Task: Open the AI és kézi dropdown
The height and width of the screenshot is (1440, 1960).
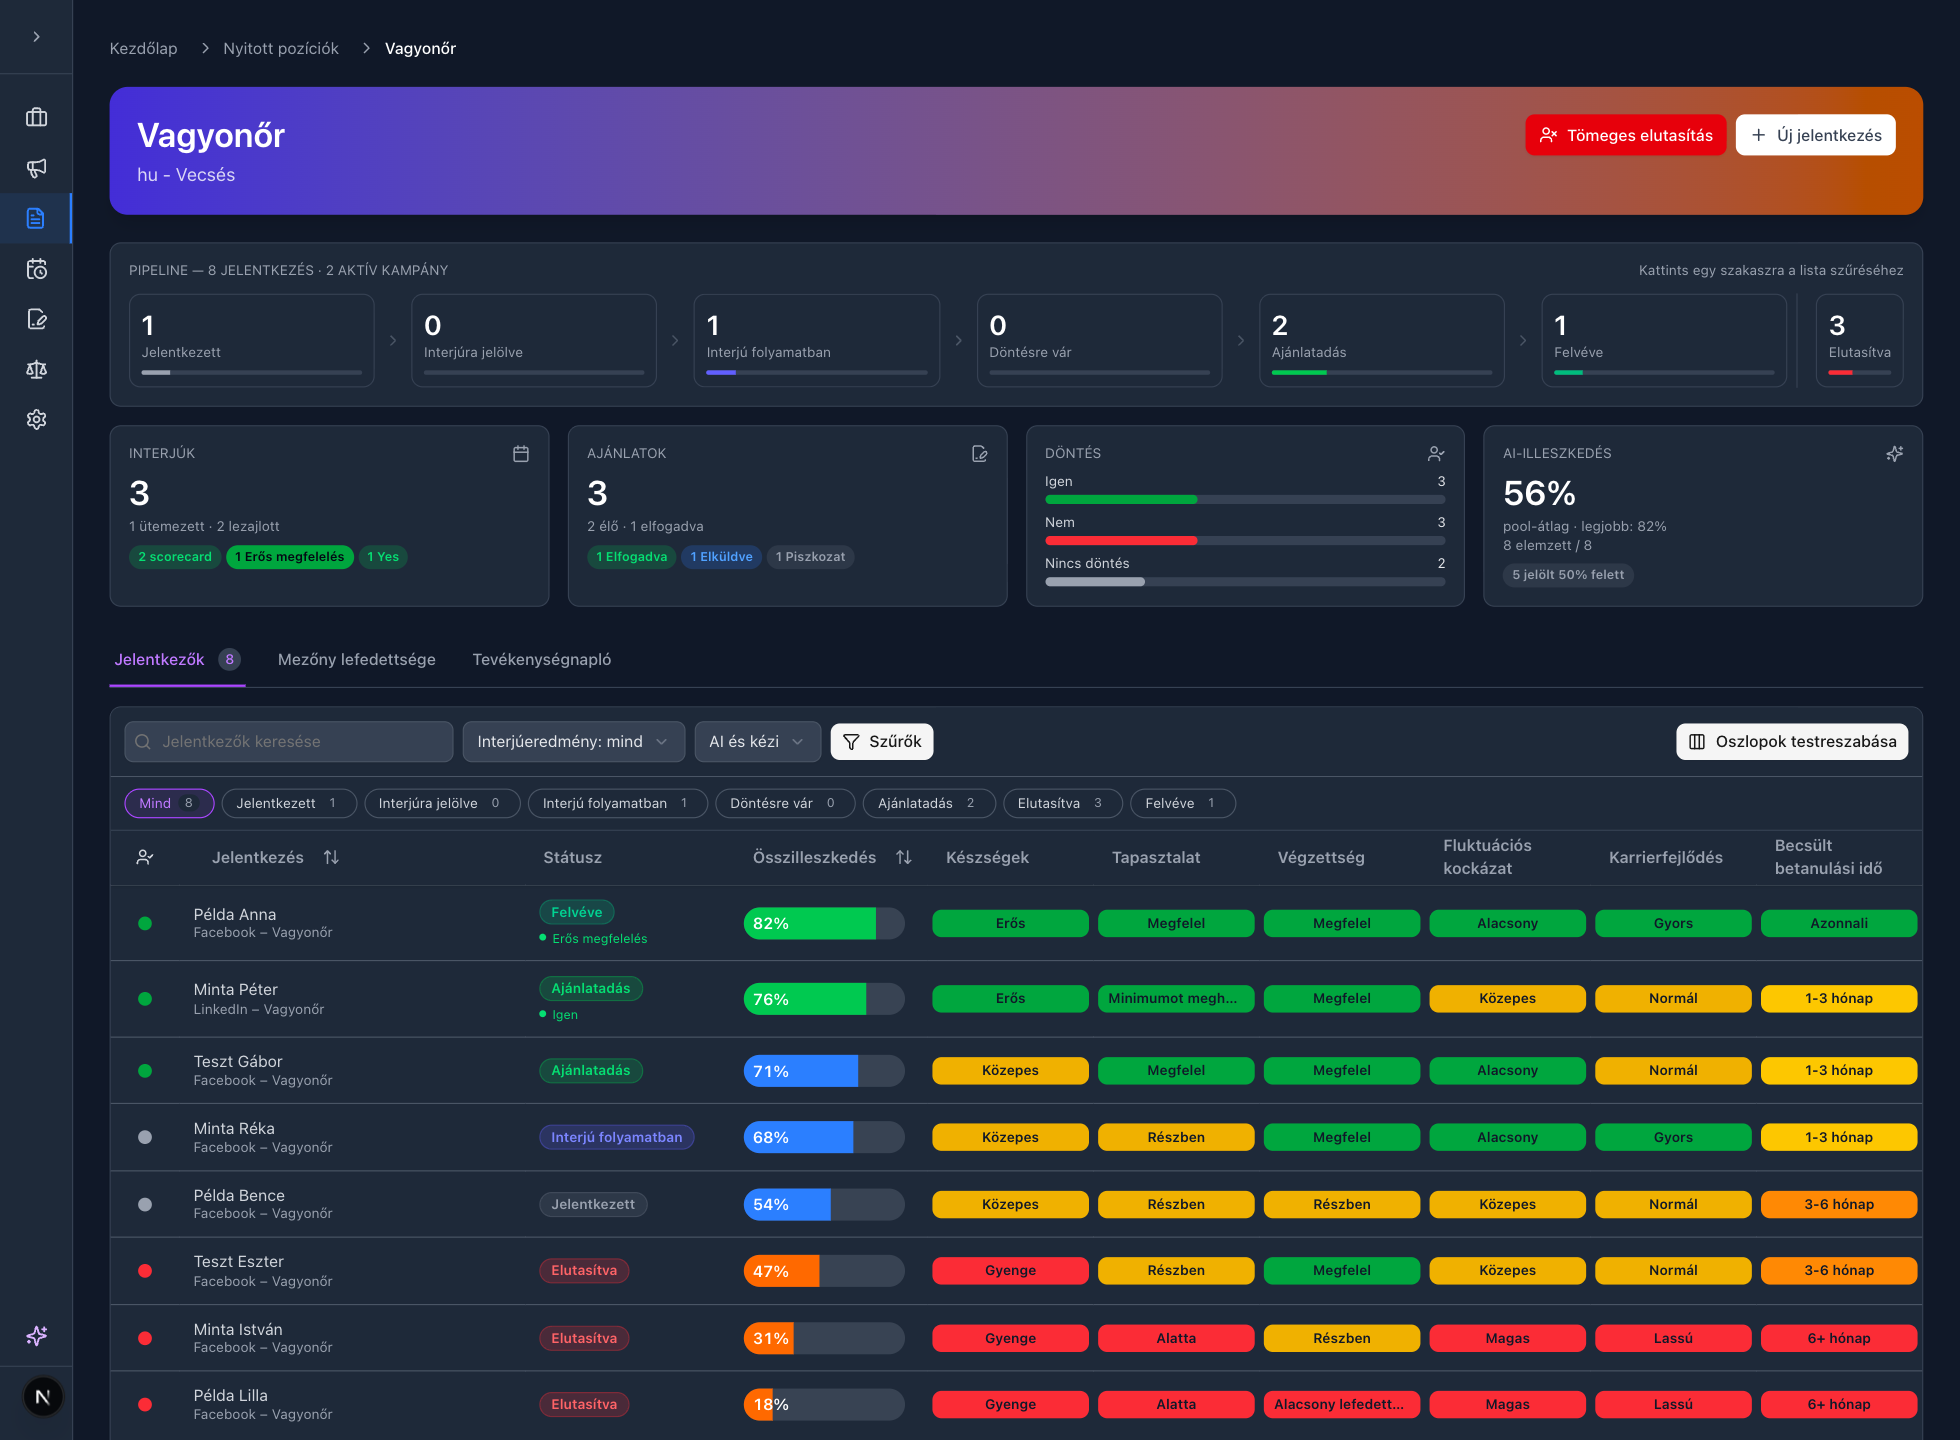Action: 757,742
